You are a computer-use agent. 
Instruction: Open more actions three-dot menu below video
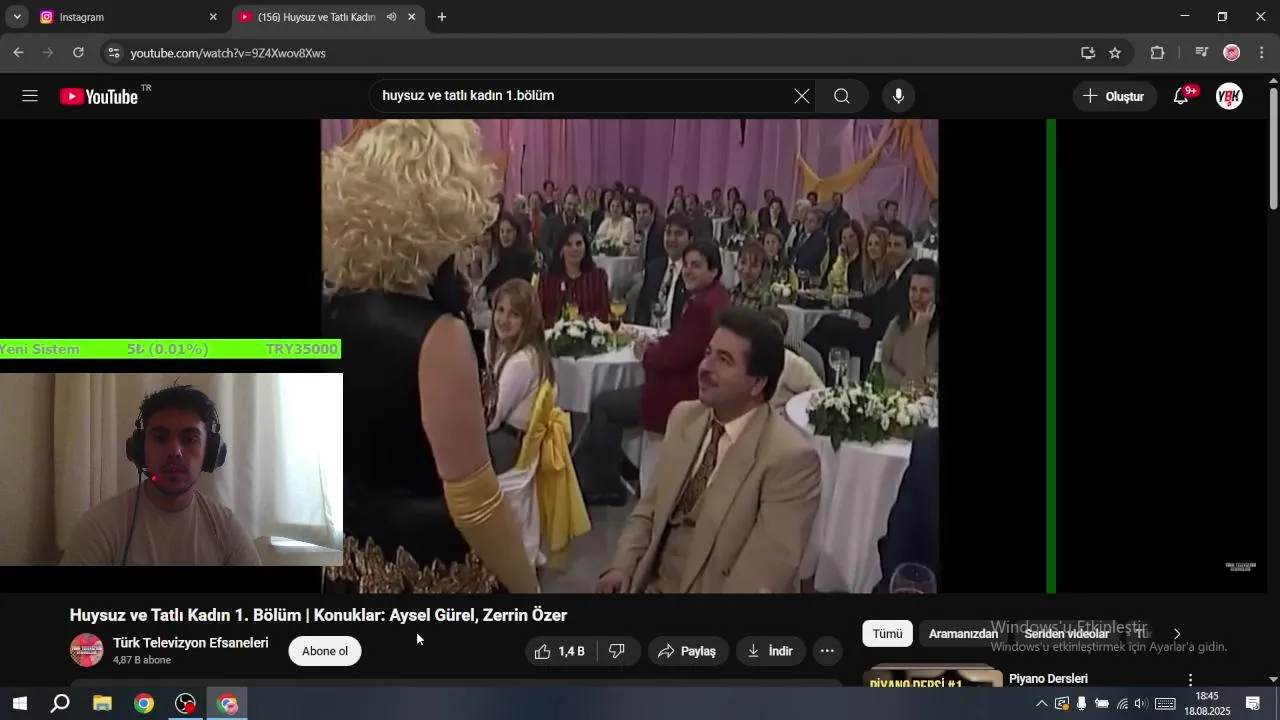827,651
